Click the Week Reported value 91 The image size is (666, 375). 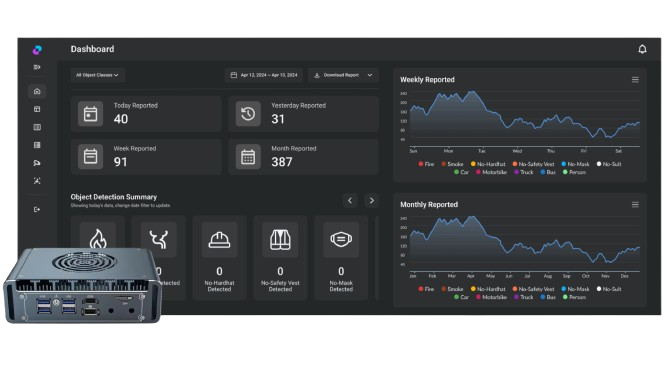(x=120, y=162)
